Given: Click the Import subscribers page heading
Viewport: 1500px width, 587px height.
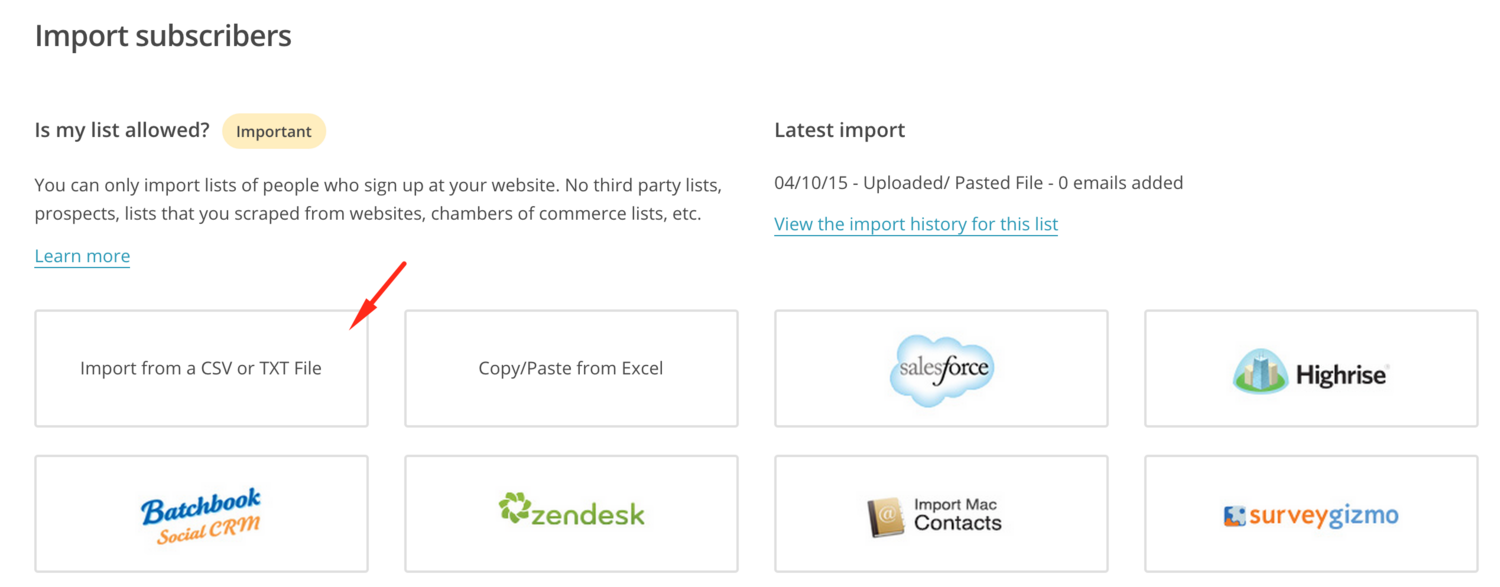Looking at the screenshot, I should coord(163,36).
